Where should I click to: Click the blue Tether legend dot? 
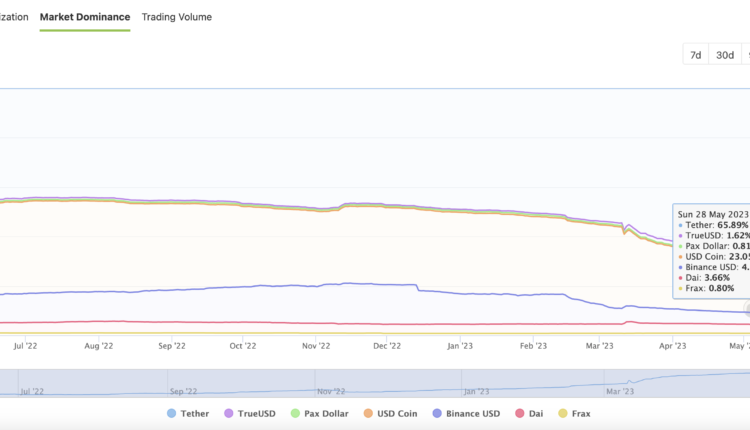coord(172,413)
